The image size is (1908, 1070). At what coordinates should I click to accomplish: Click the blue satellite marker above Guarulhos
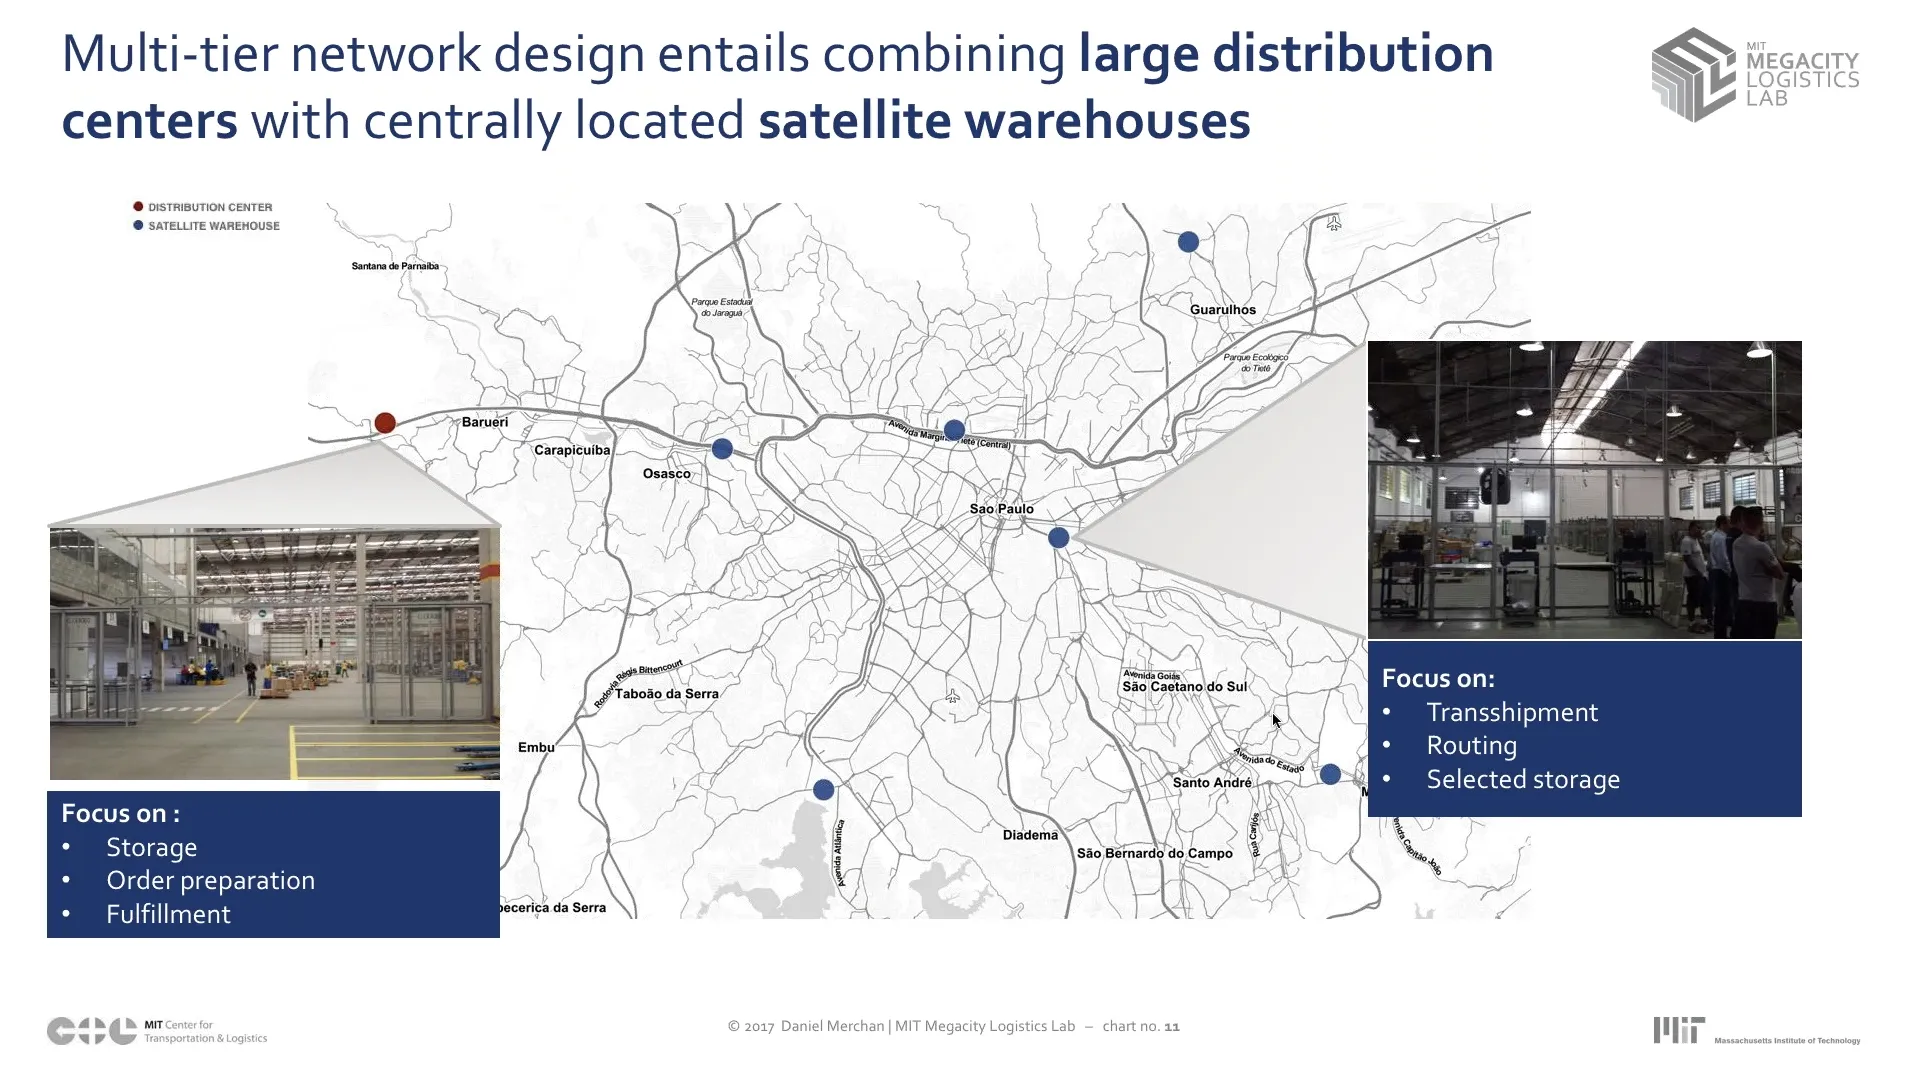(1188, 242)
